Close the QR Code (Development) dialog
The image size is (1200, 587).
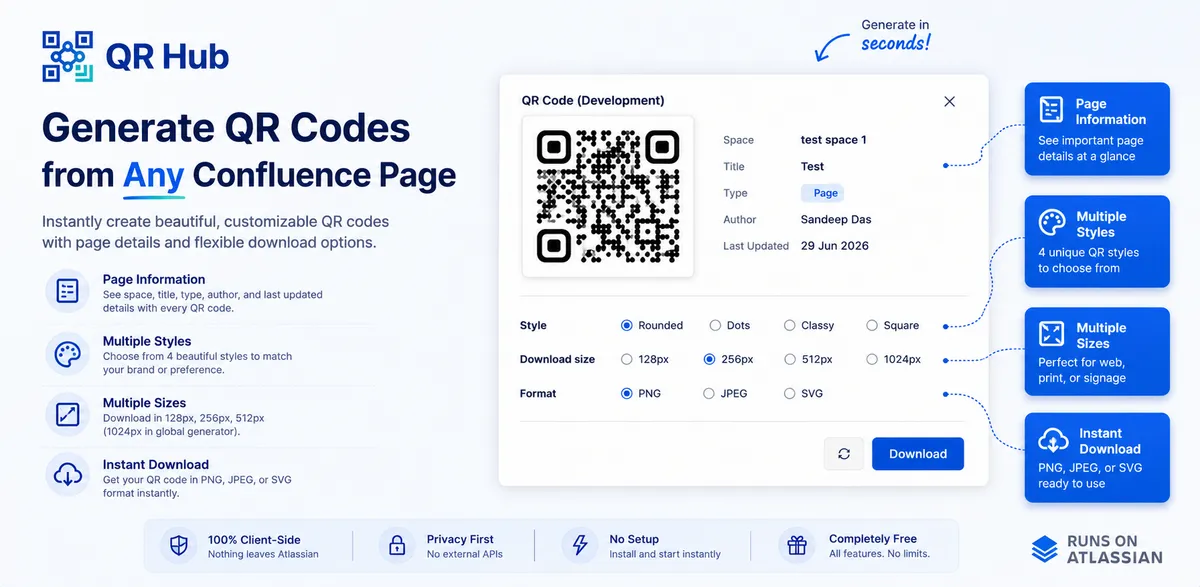click(950, 101)
